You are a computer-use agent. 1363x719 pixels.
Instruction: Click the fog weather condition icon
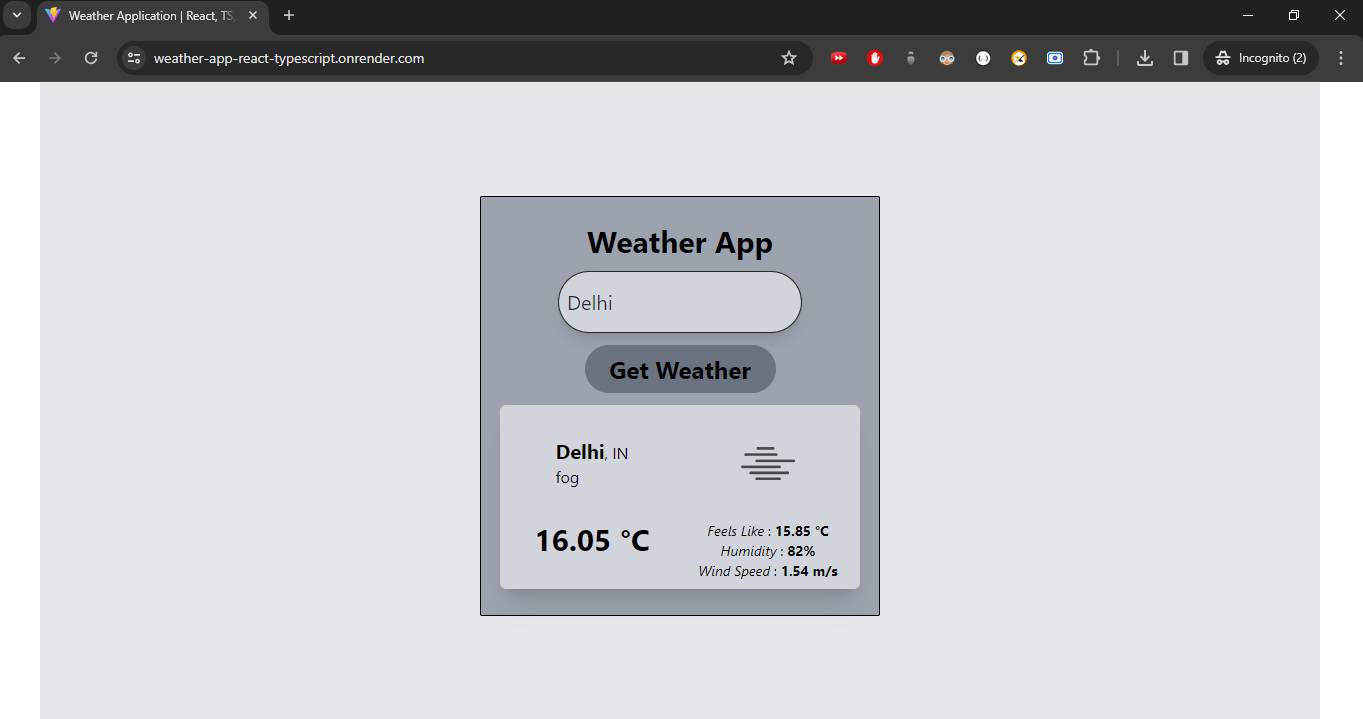(x=767, y=463)
